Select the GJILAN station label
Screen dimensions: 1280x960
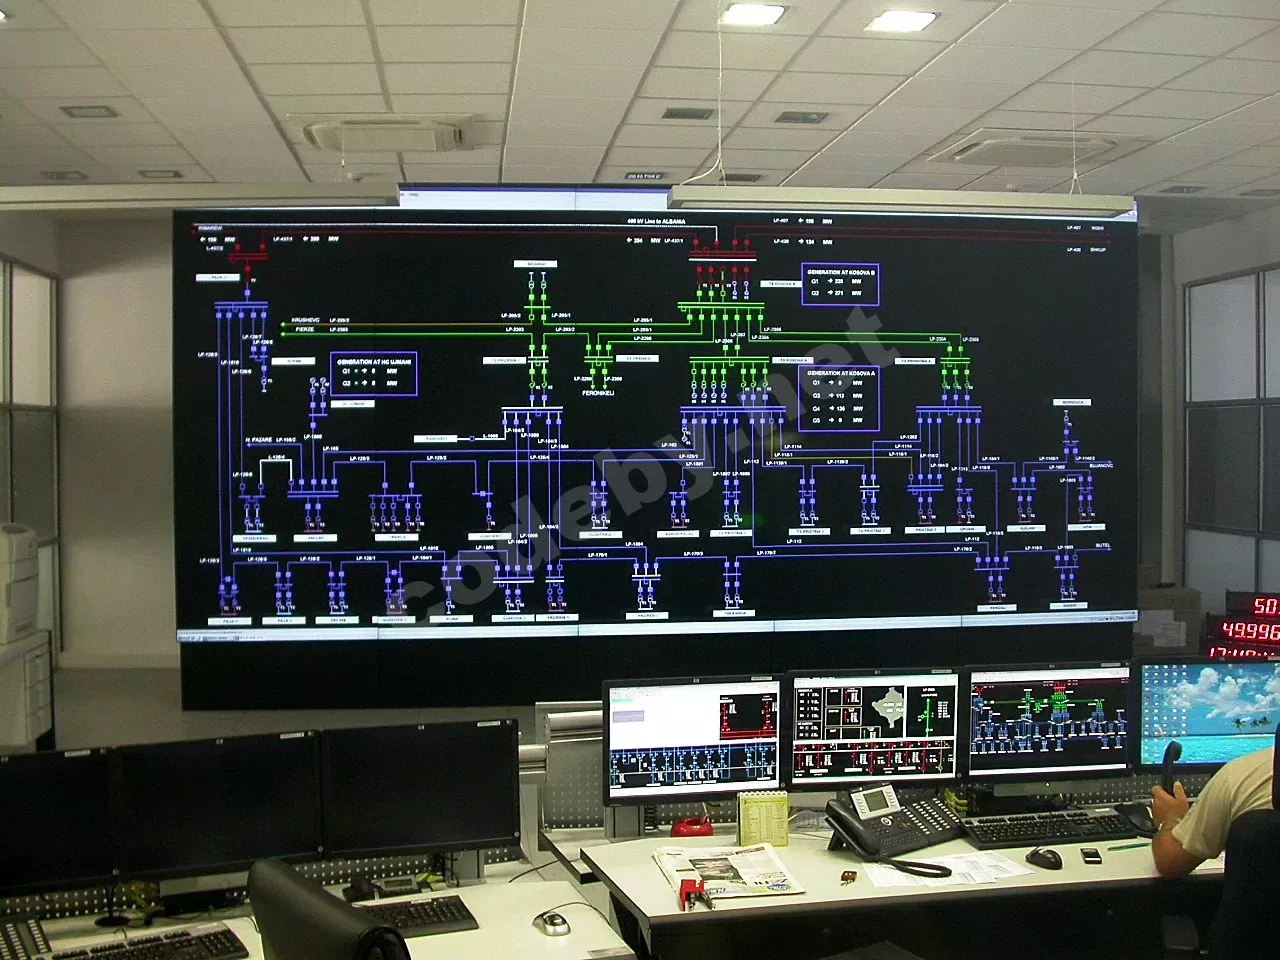pyautogui.click(x=1028, y=529)
